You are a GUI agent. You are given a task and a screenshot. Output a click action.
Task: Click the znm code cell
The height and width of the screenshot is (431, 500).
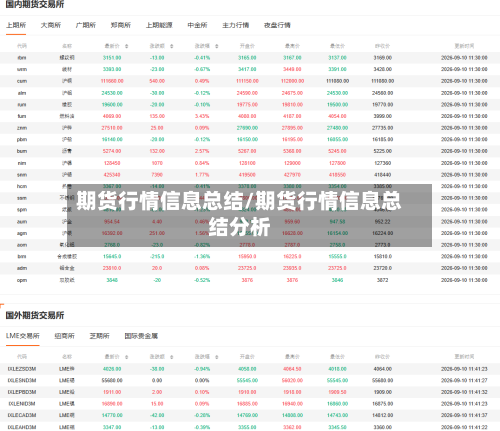(x=22, y=128)
